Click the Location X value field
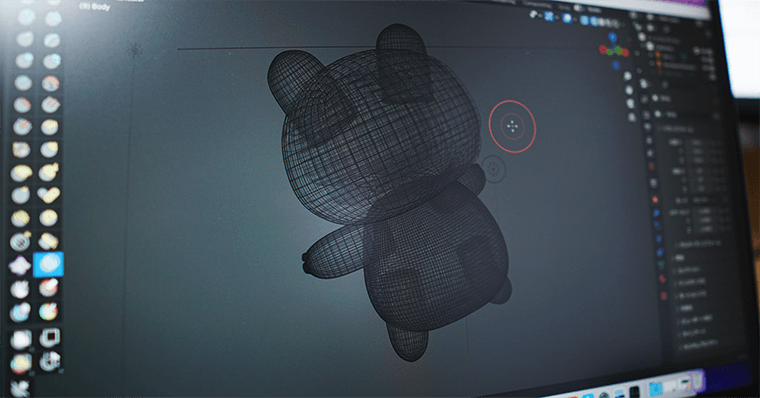 697,143
